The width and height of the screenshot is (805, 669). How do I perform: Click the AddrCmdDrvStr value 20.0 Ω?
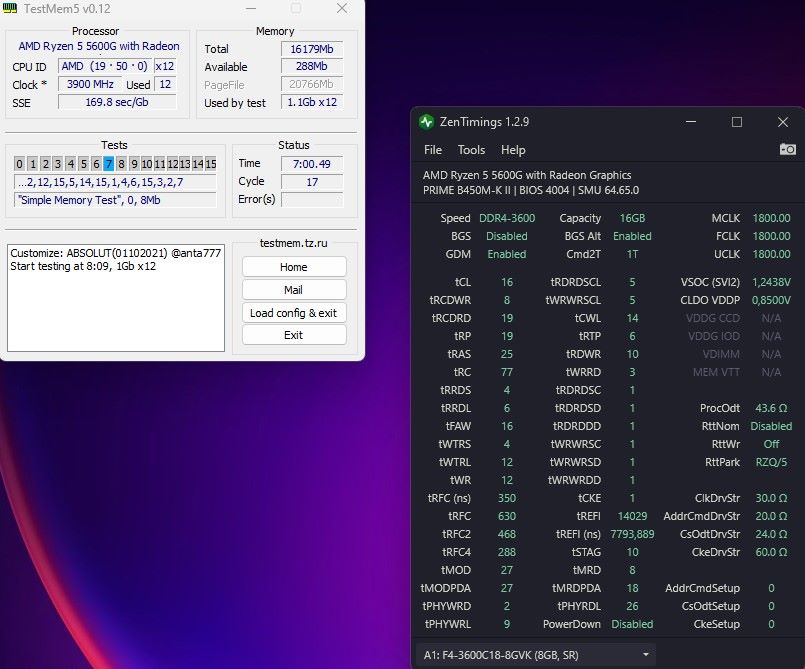[771, 516]
